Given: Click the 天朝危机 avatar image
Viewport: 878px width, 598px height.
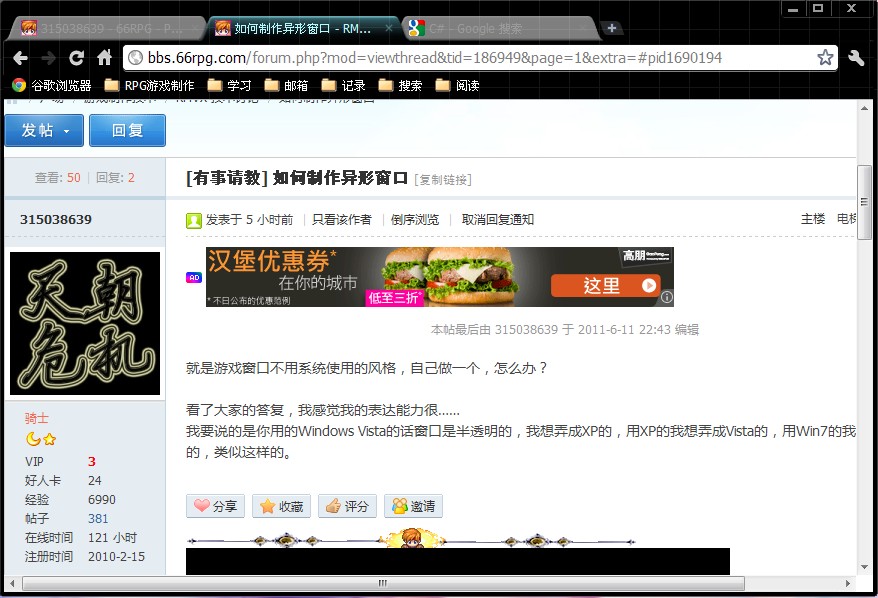Looking at the screenshot, I should point(85,323).
